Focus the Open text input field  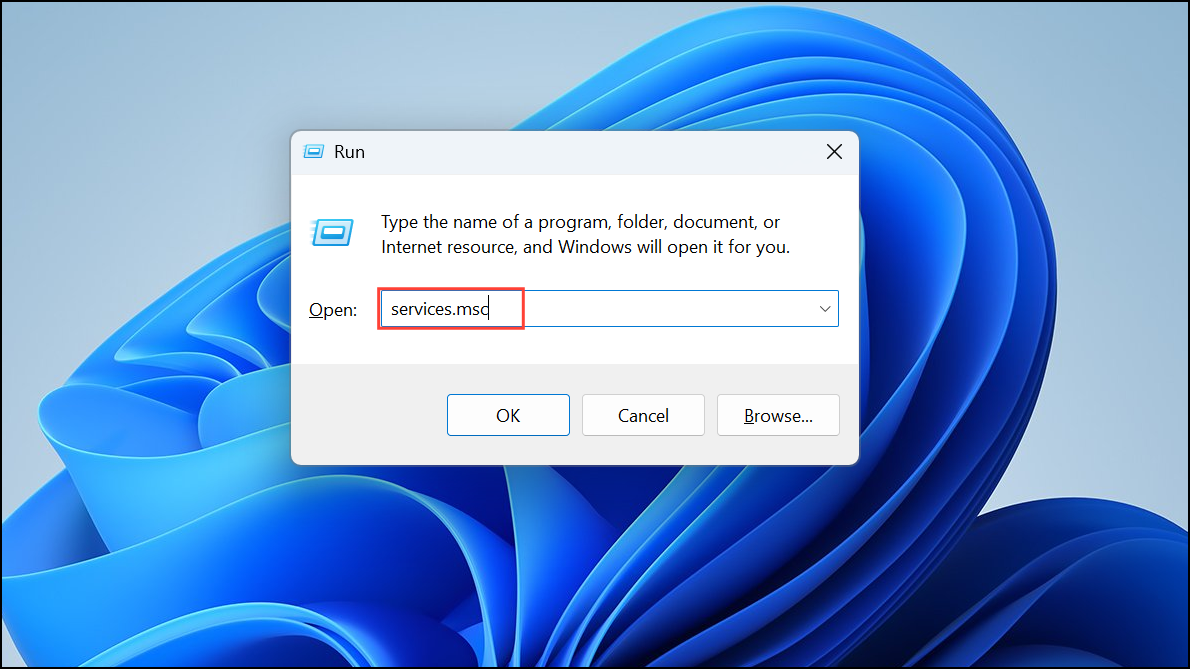609,309
